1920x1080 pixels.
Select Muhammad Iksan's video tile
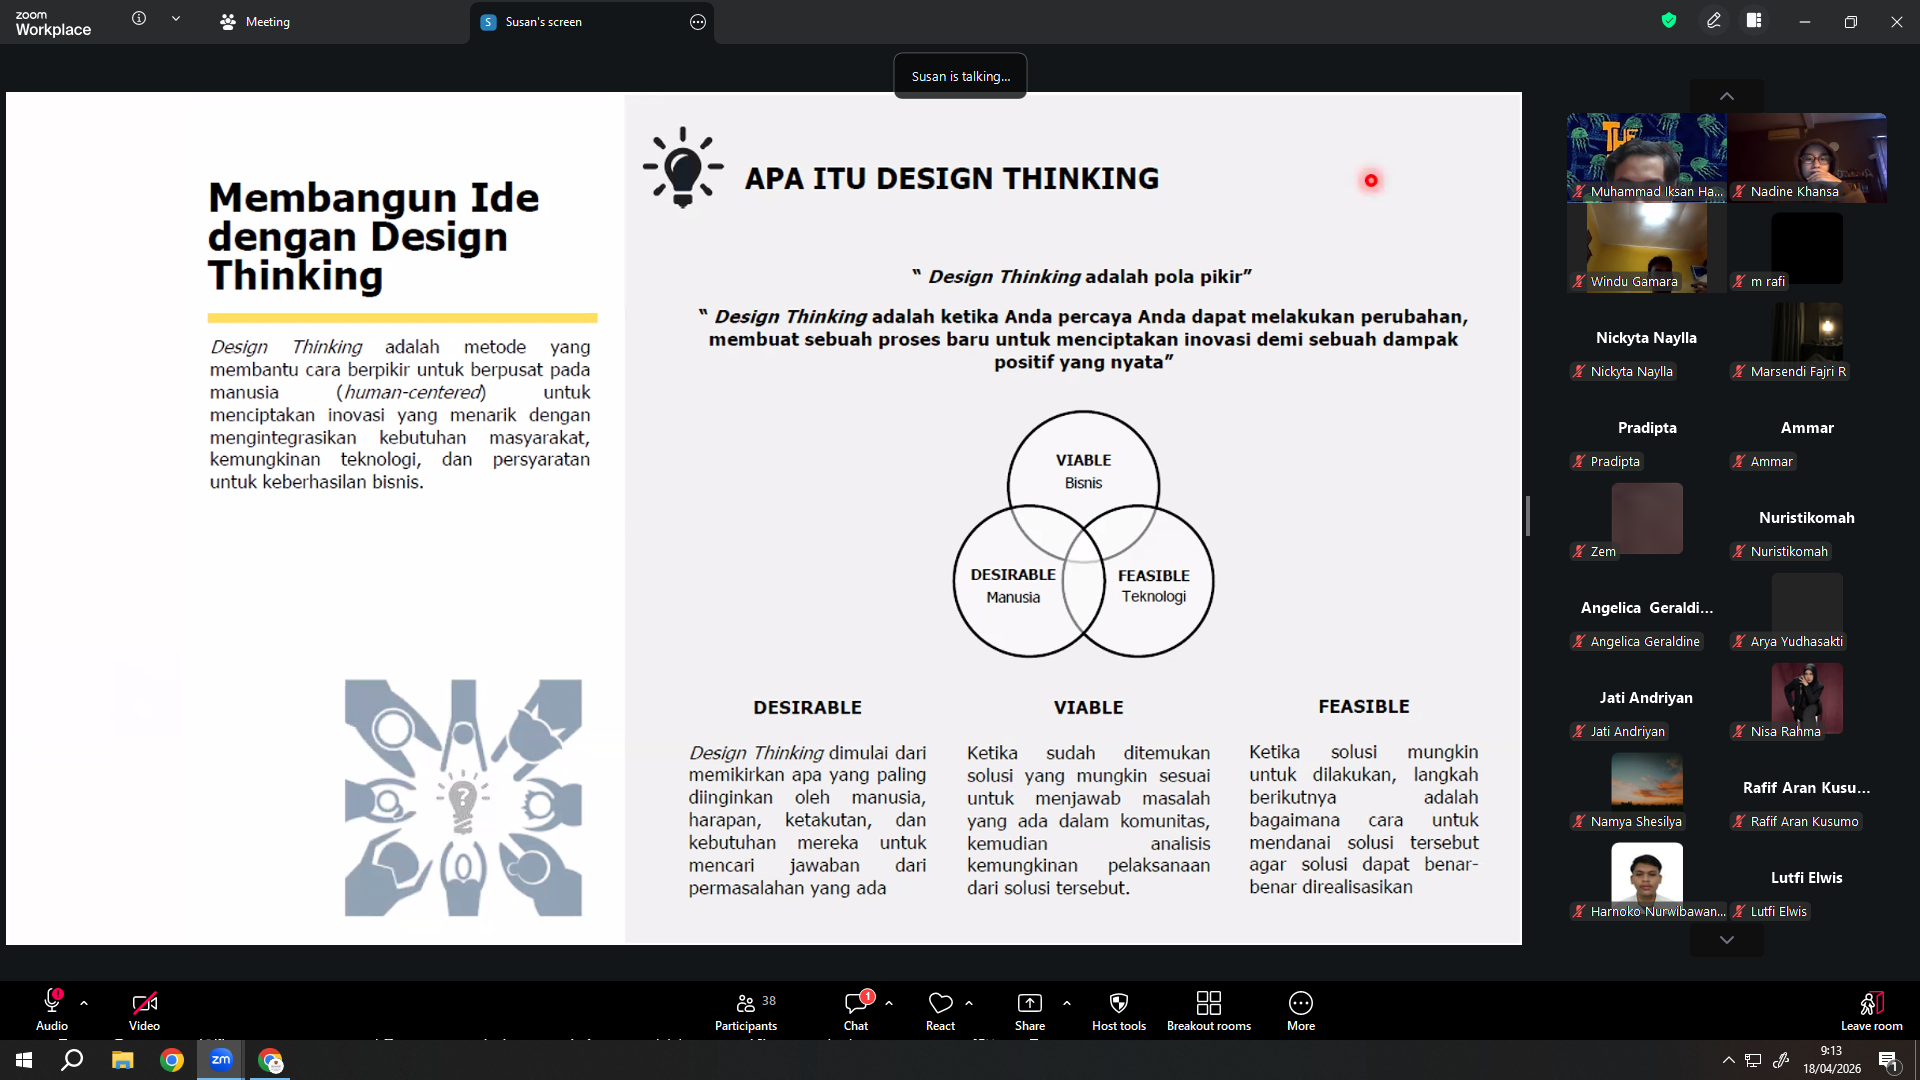(x=1647, y=158)
